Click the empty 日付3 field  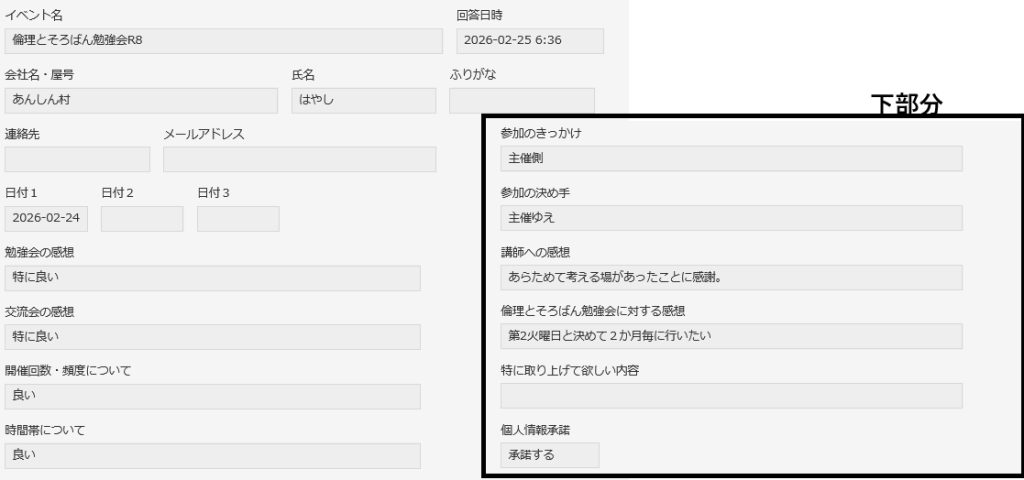coord(238,219)
